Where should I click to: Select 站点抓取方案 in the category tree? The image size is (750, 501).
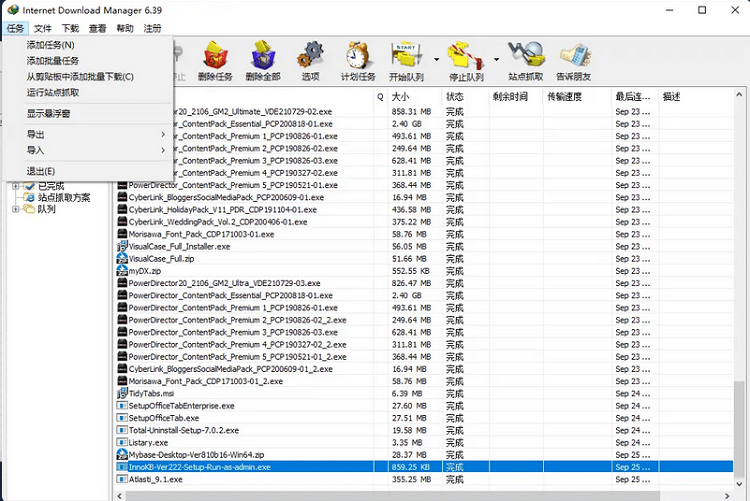click(64, 198)
